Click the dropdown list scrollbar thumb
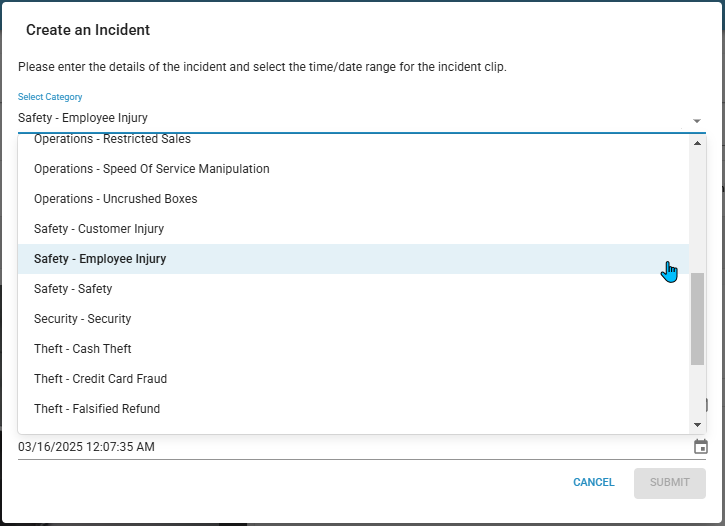725x526 pixels. tap(697, 318)
